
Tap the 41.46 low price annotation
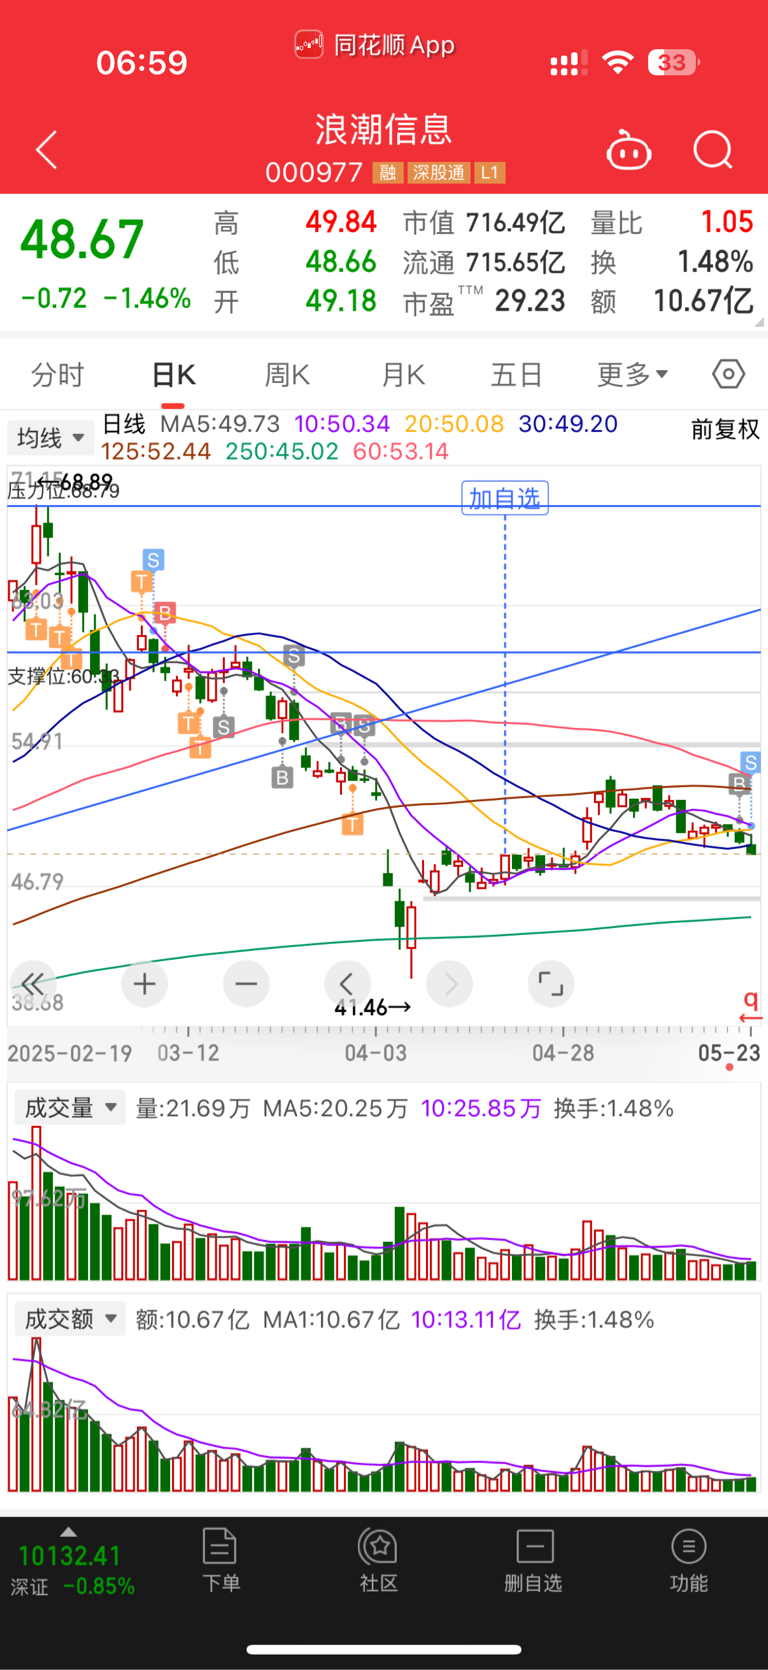[x=372, y=1007]
